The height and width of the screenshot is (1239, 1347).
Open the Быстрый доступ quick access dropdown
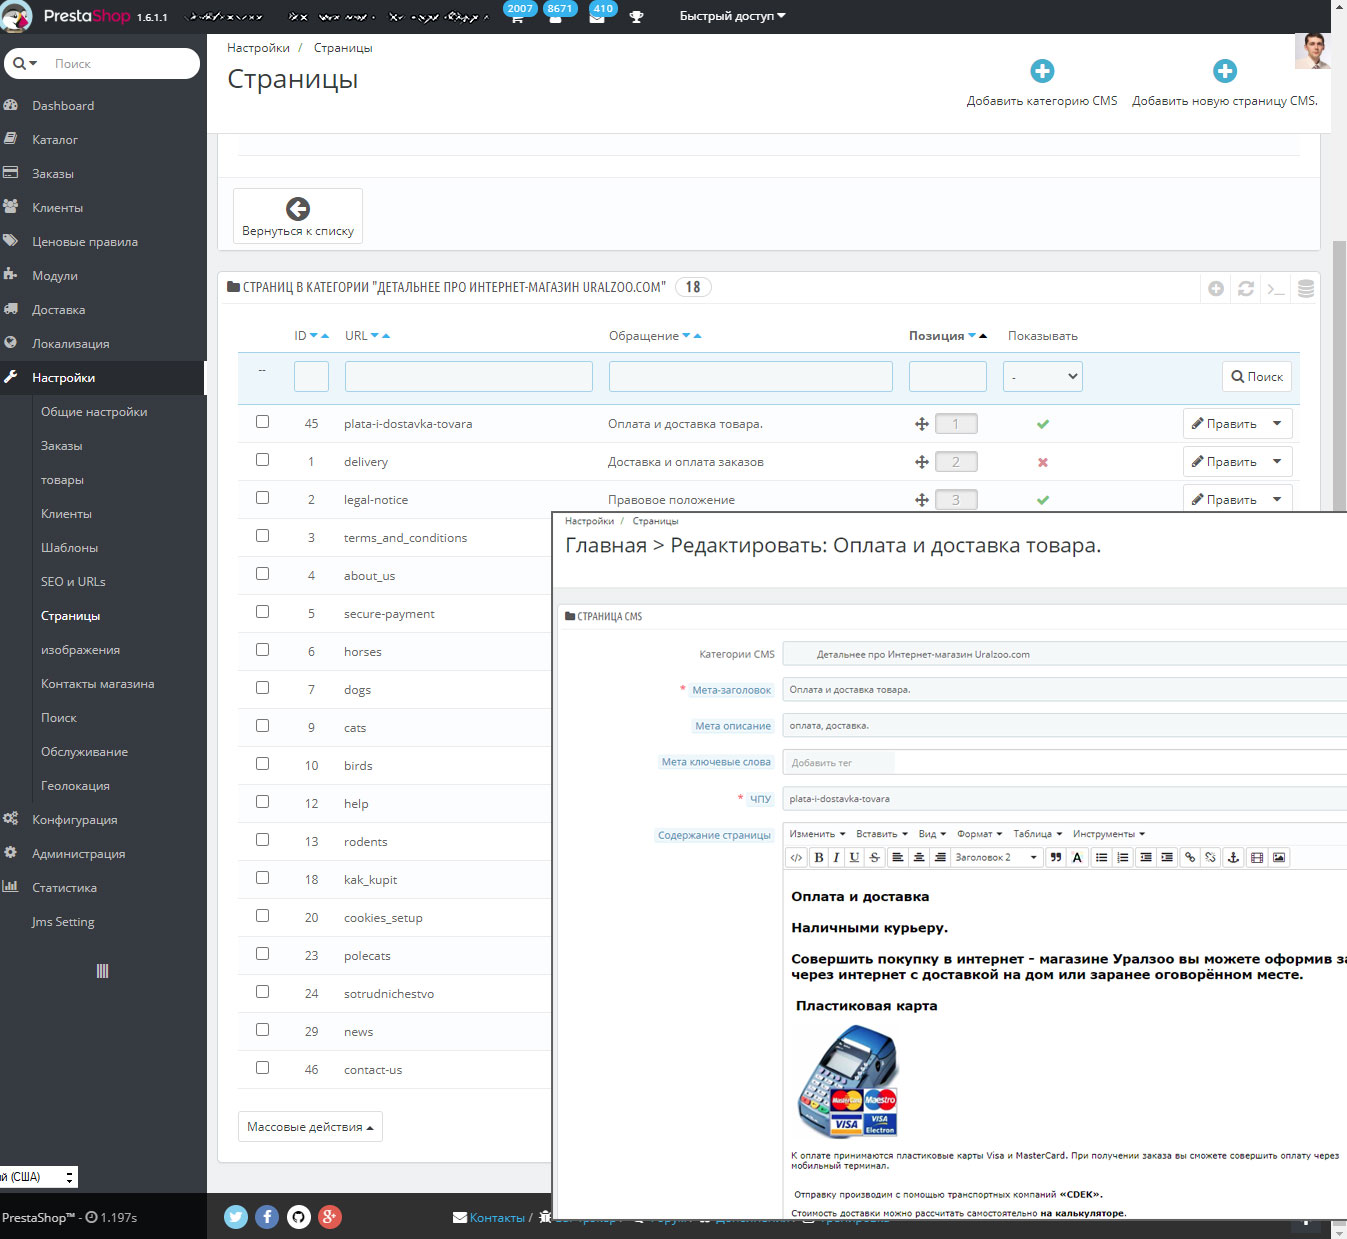pyautogui.click(x=732, y=16)
